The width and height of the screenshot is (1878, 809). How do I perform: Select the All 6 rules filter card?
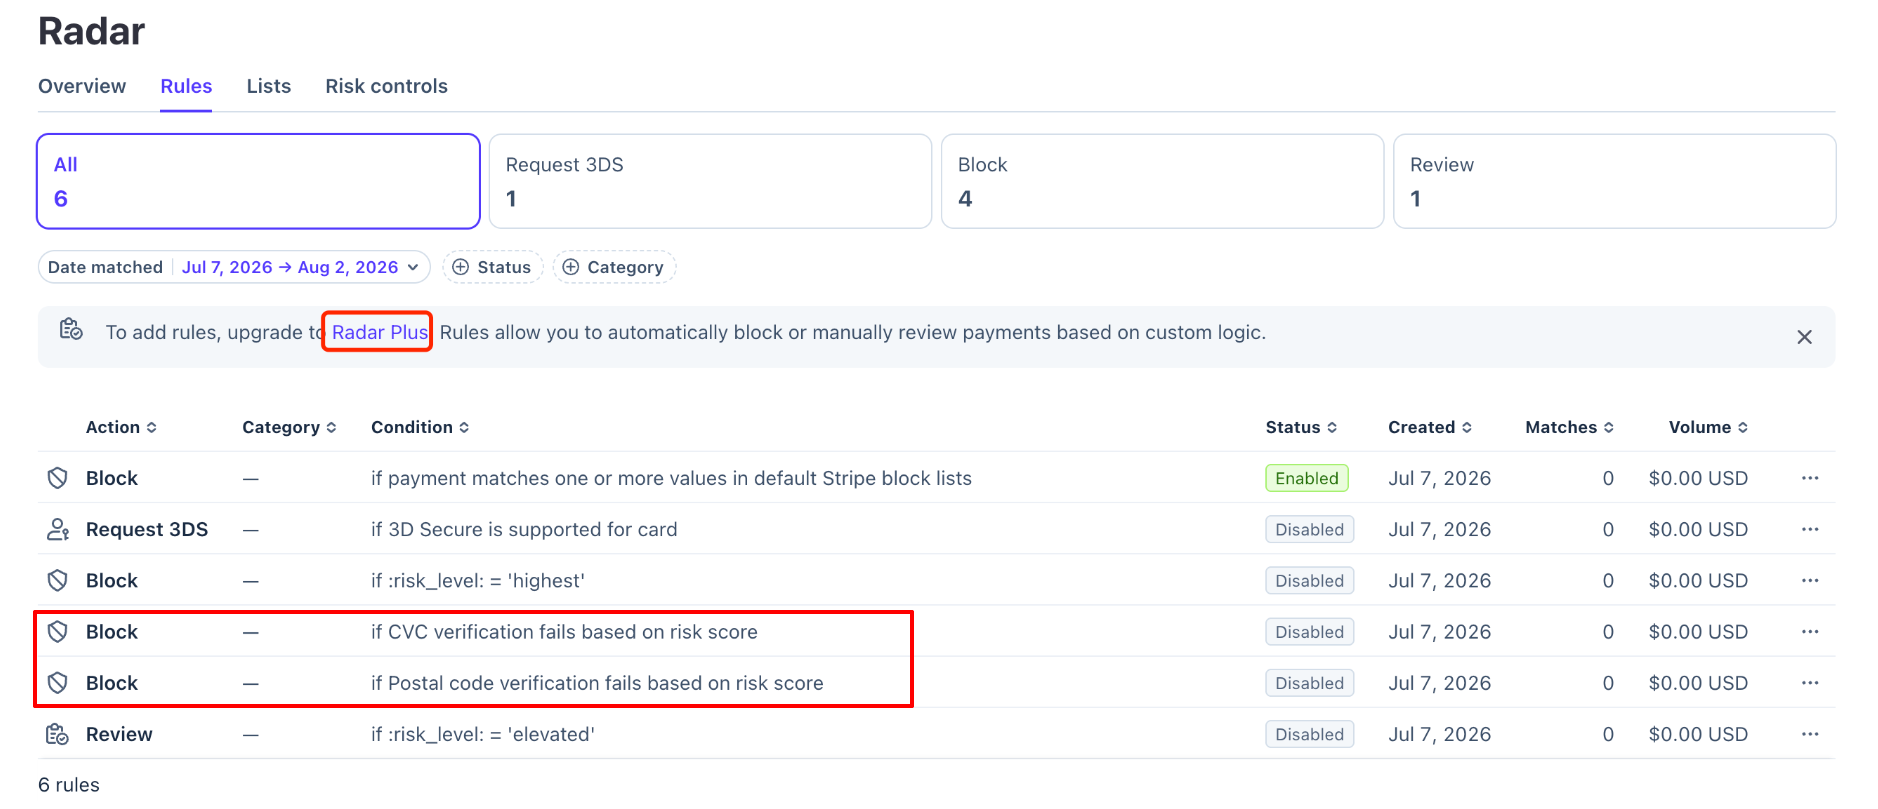(x=259, y=181)
